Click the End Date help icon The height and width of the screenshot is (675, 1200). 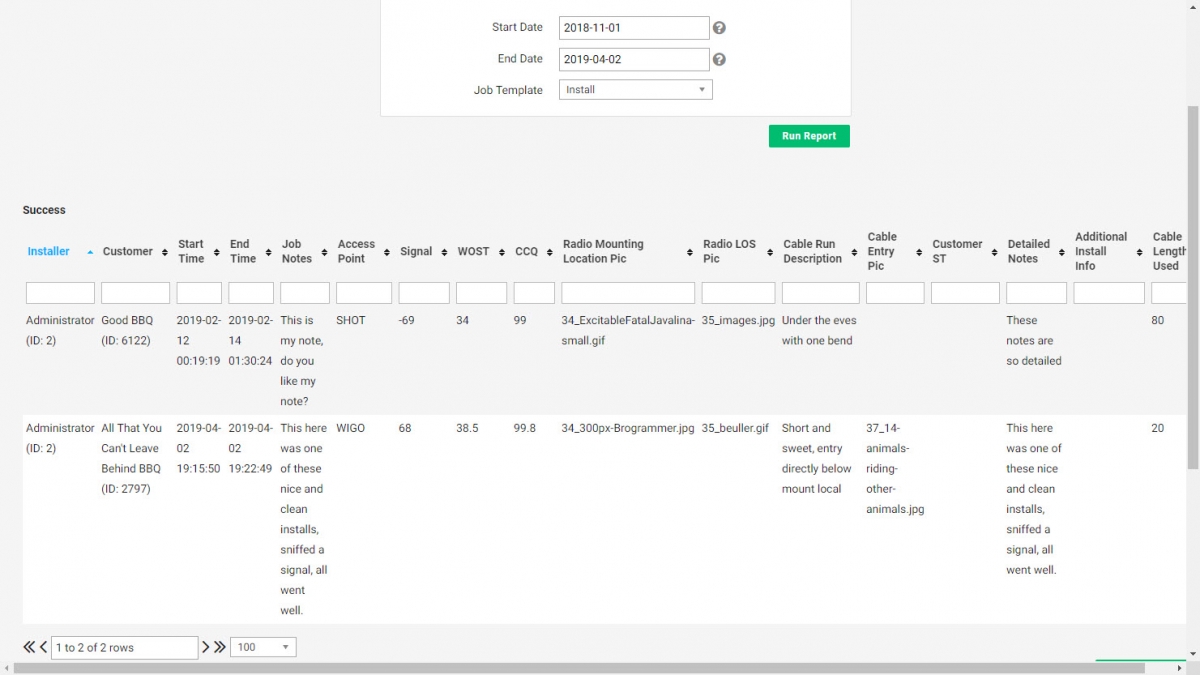click(x=719, y=59)
